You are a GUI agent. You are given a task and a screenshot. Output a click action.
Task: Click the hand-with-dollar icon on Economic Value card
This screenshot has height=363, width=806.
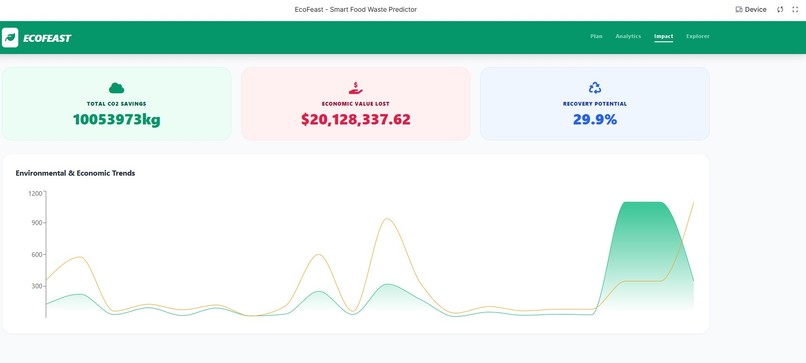356,88
